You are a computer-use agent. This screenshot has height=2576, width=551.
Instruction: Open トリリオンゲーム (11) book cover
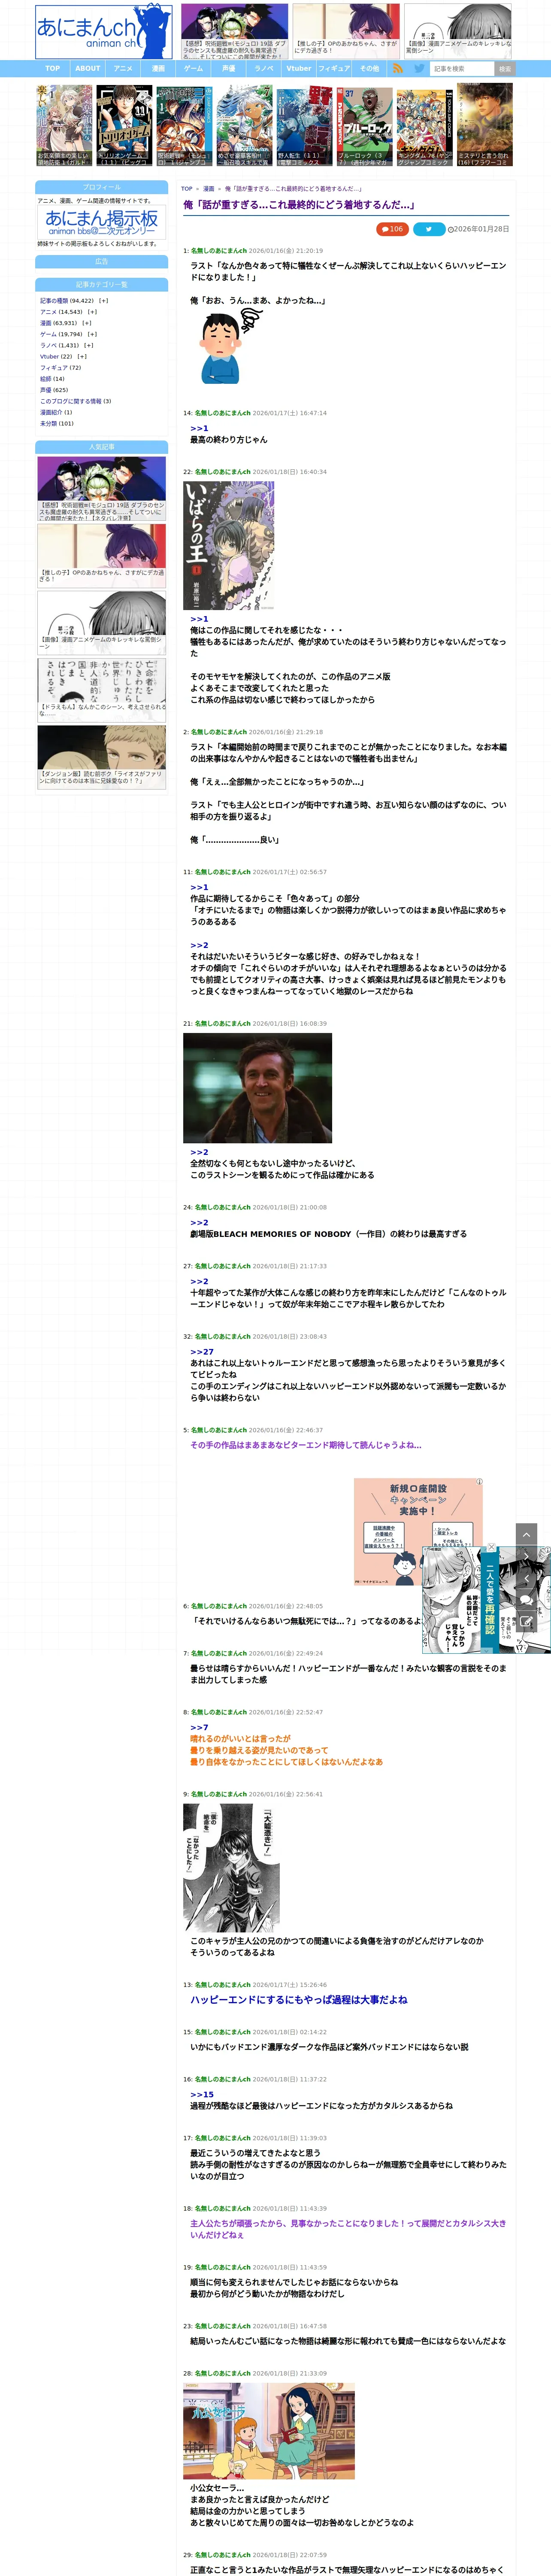(x=125, y=124)
